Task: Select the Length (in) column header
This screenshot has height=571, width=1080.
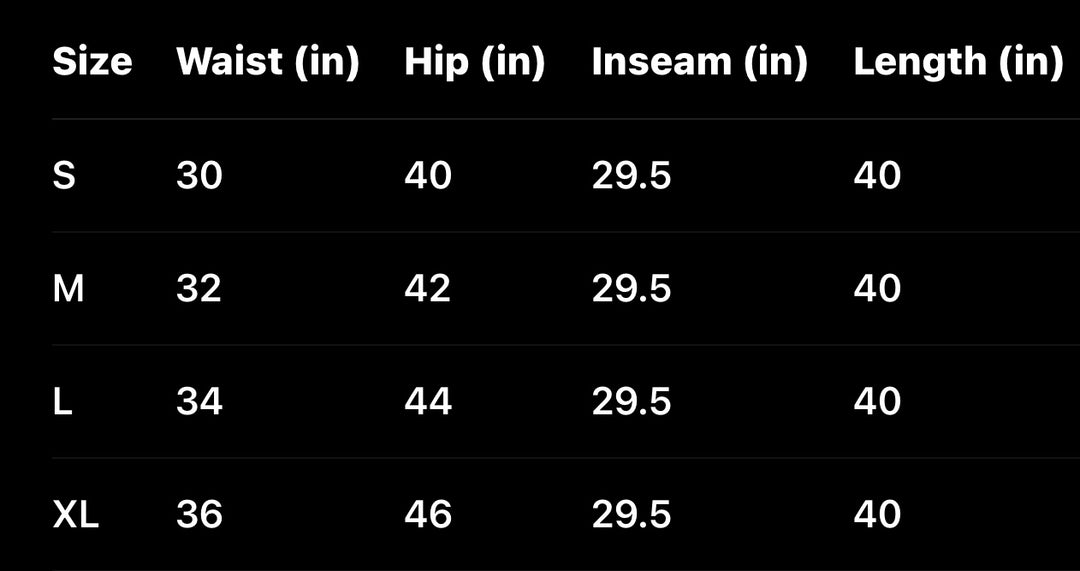Action: click(958, 62)
